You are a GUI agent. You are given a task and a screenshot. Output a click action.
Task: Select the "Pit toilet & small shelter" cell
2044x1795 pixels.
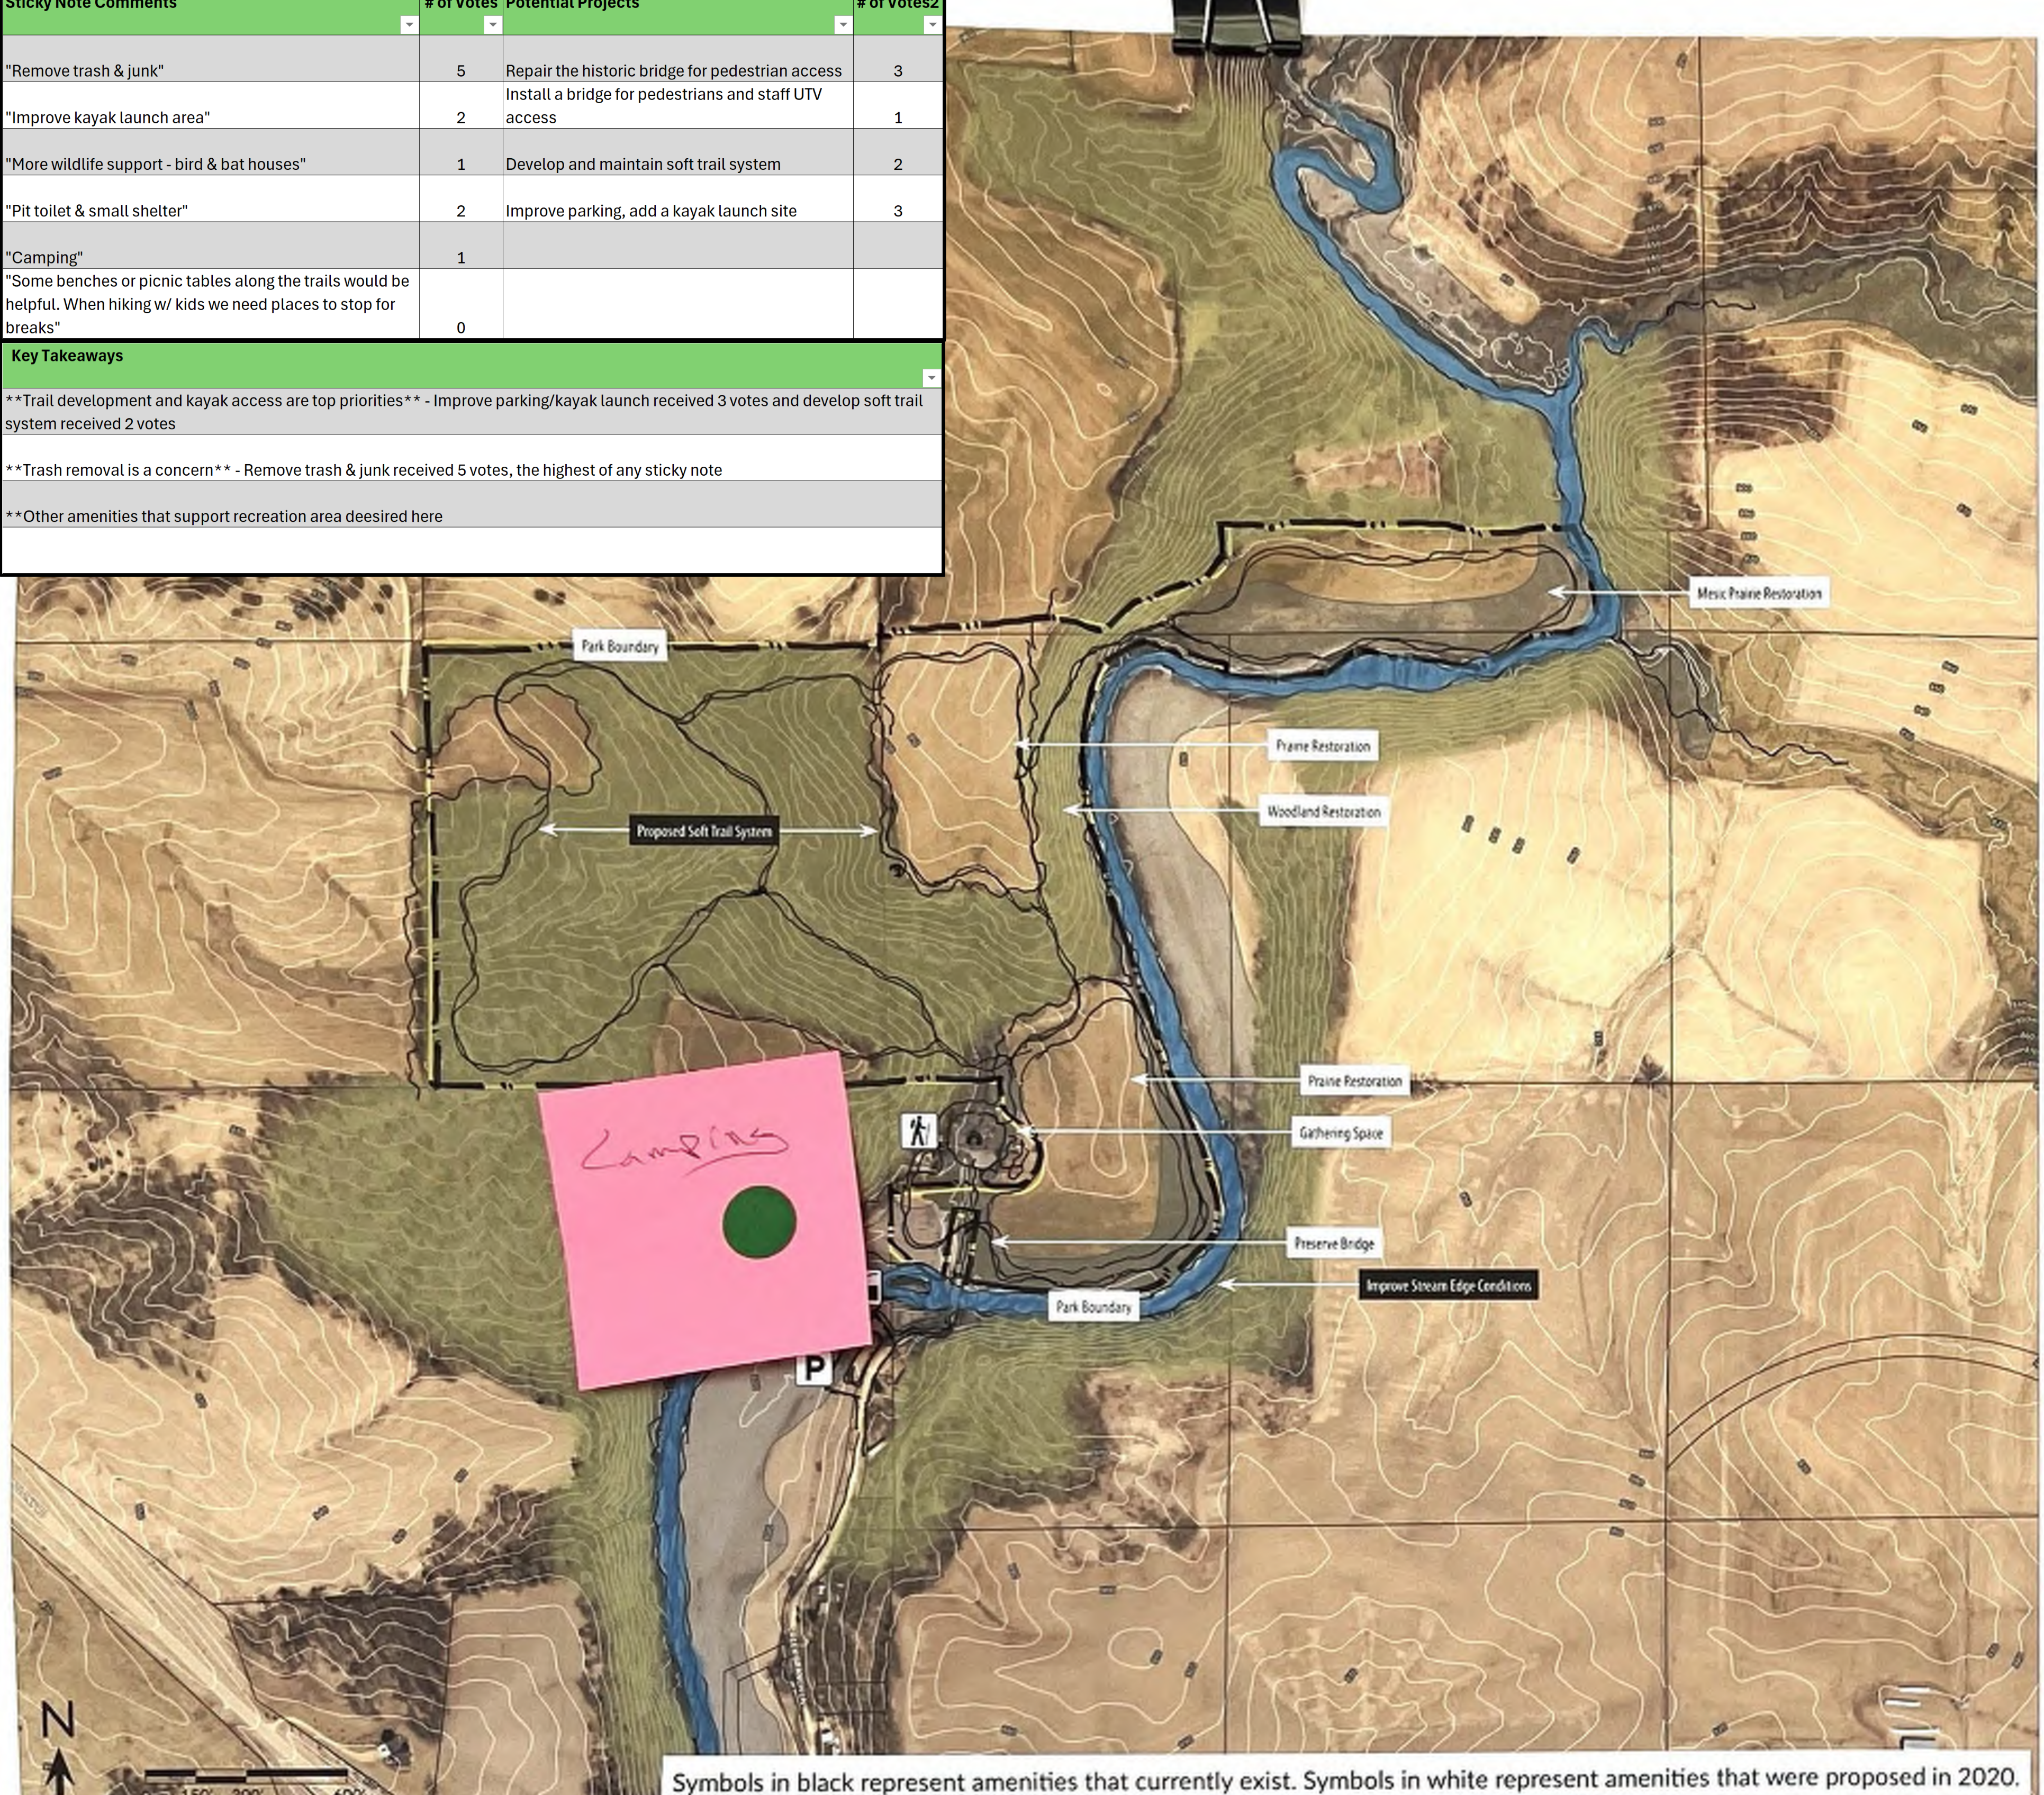[x=211, y=198]
